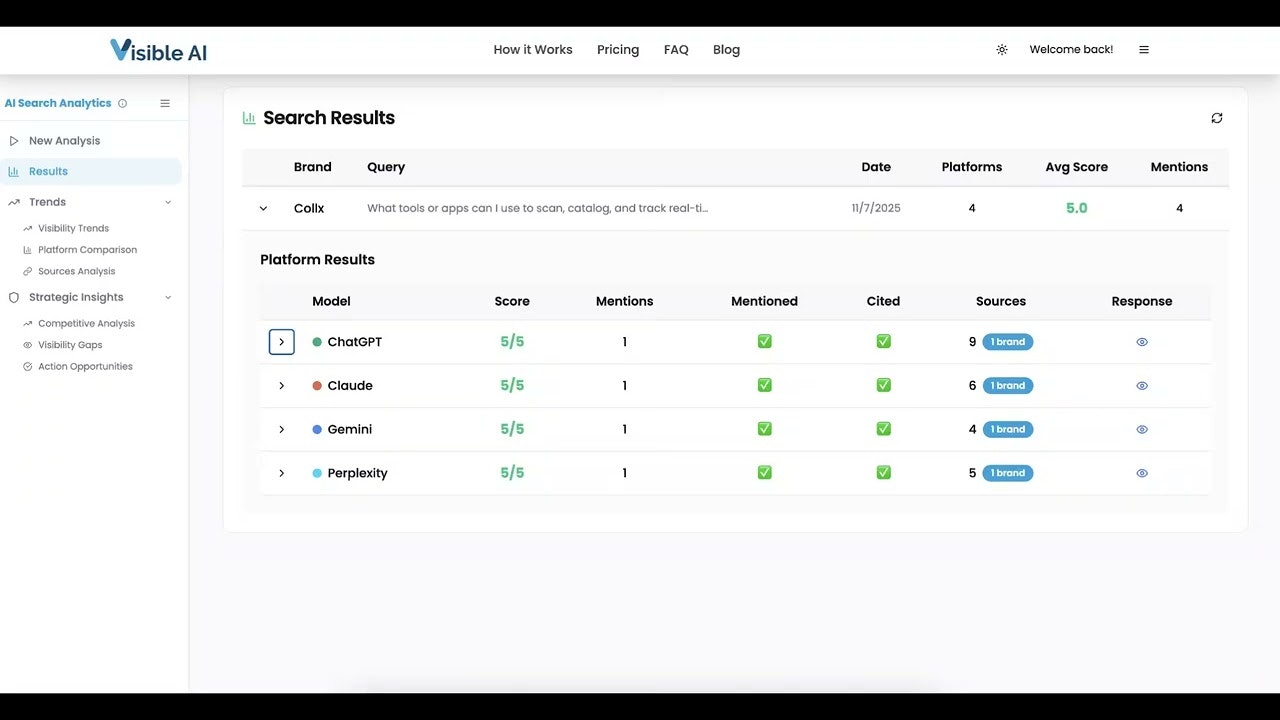1280x720 pixels.
Task: Open Visibility Gaps under Strategic Insights
Action: click(x=70, y=344)
